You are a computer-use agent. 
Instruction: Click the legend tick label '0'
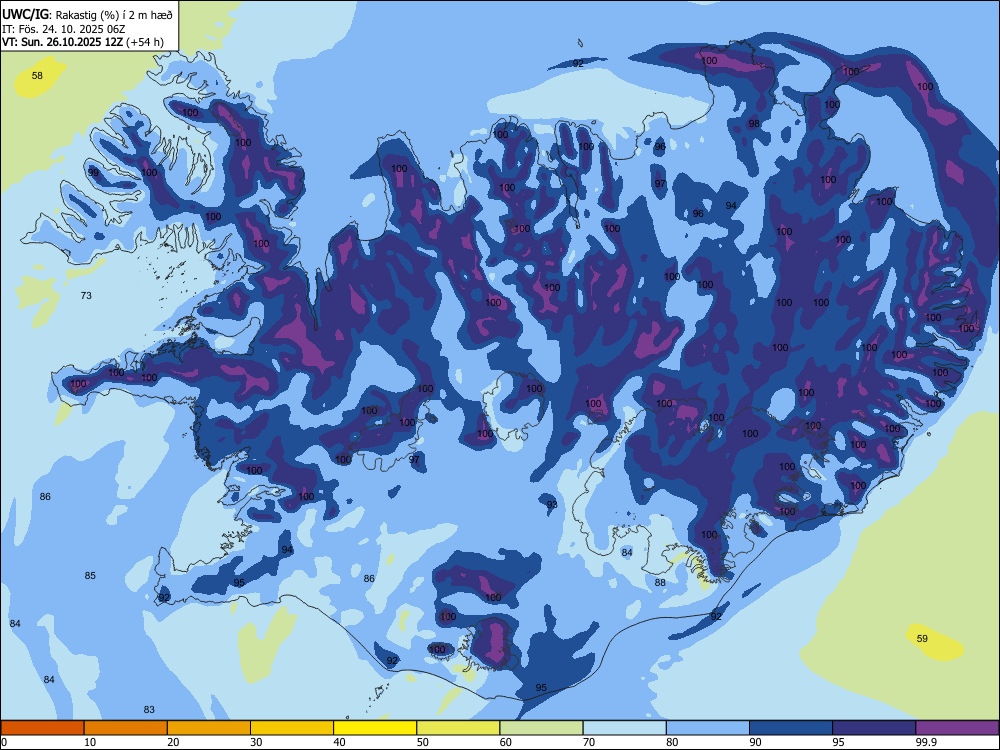4,742
